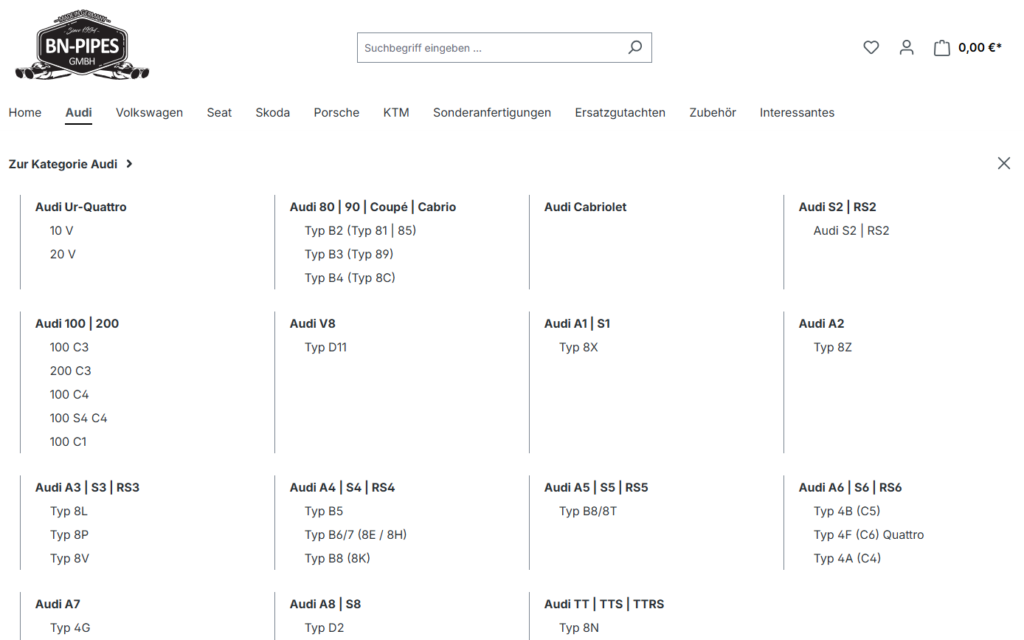
Task: Select Typ 8X entry
Action: point(578,347)
